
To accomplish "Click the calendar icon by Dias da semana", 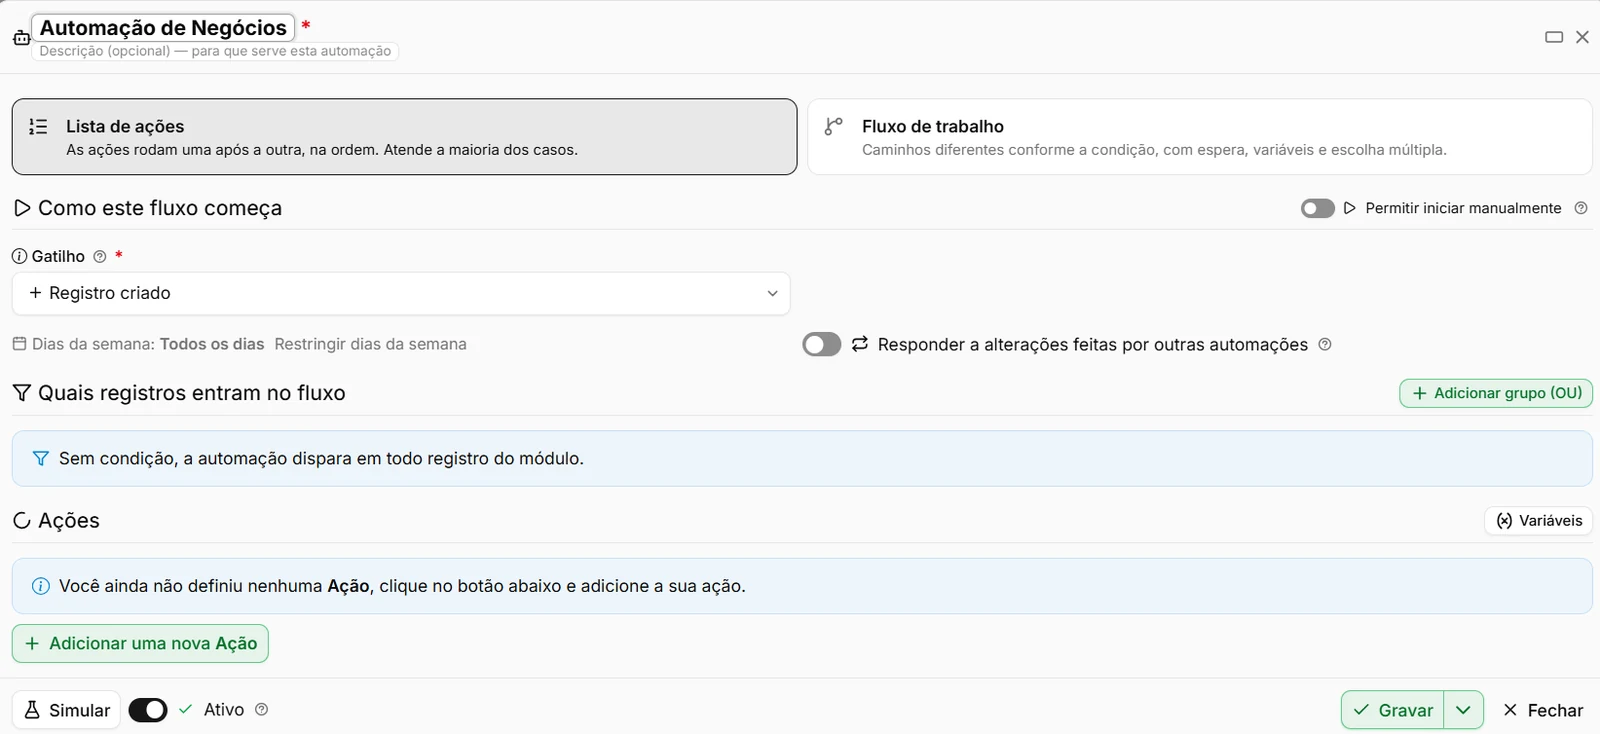I will click(19, 344).
